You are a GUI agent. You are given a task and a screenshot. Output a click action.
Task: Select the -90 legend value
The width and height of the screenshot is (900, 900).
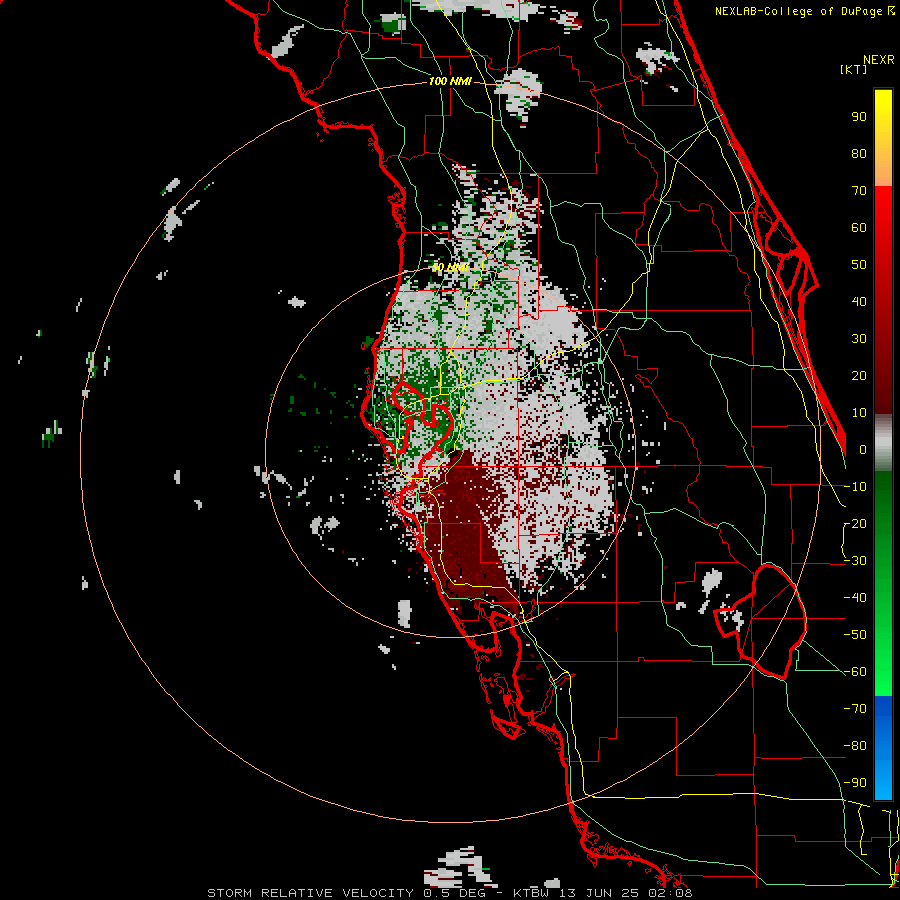point(855,783)
